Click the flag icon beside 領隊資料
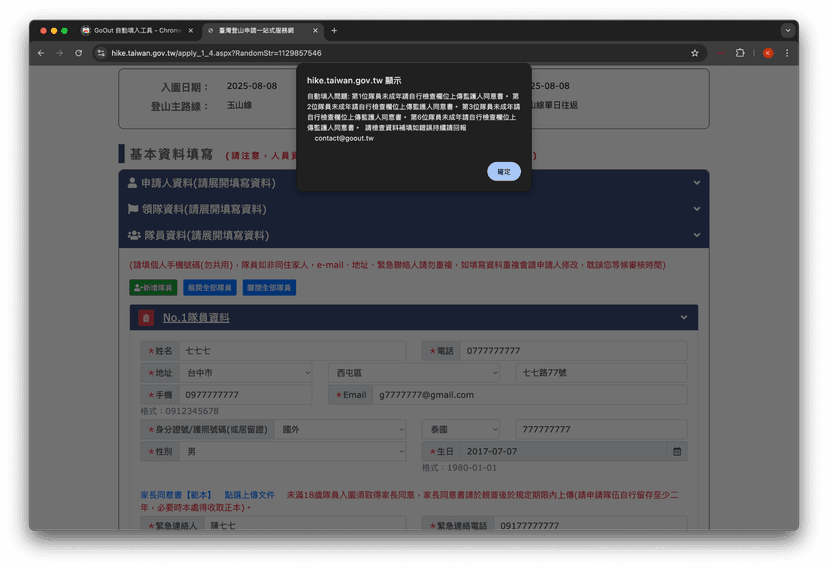The image size is (828, 569). point(133,209)
